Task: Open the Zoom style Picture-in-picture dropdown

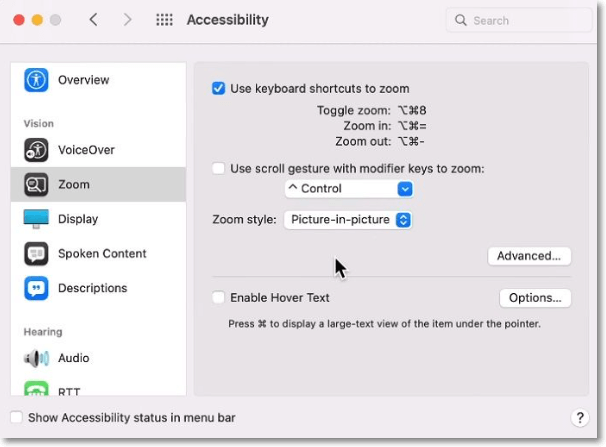Action: click(x=348, y=220)
